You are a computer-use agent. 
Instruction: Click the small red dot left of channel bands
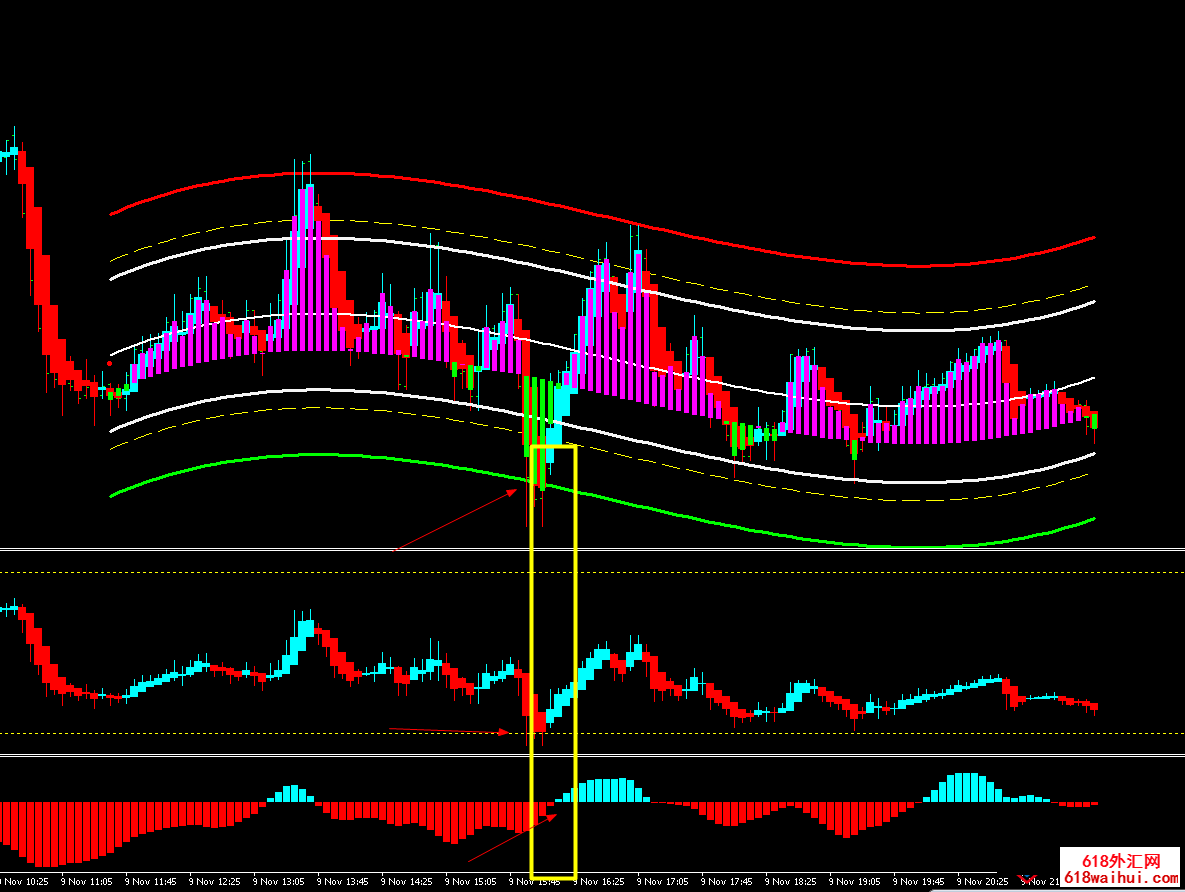[109, 363]
